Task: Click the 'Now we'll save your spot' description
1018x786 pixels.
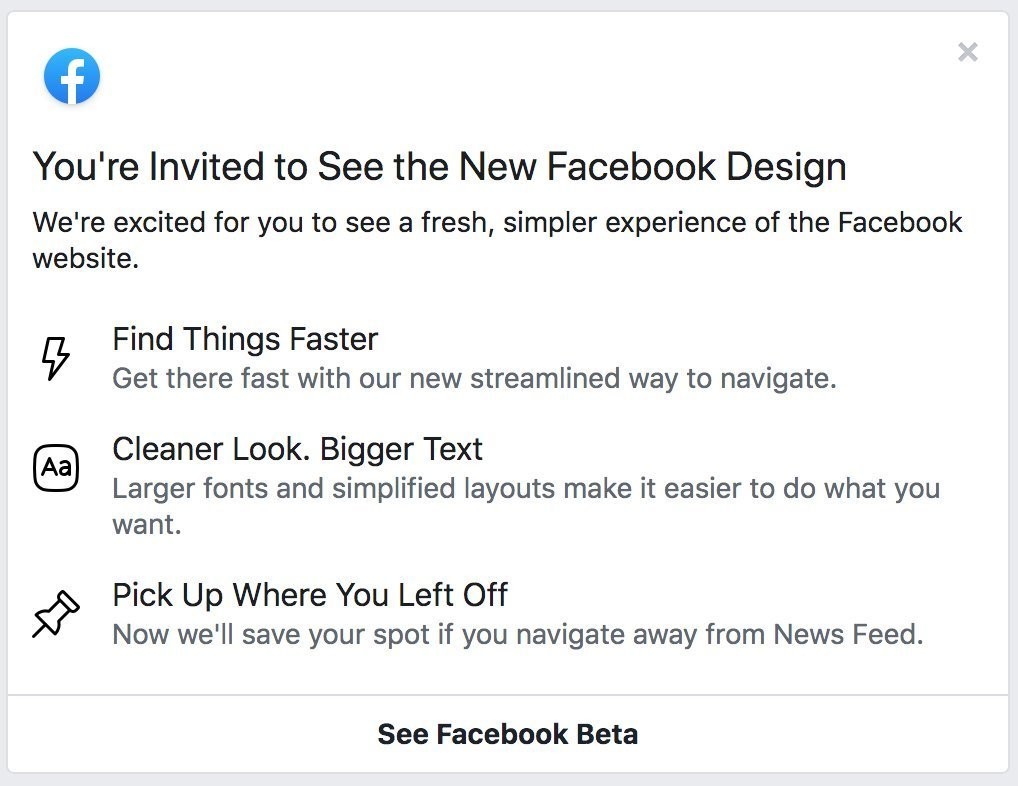Action: (517, 635)
